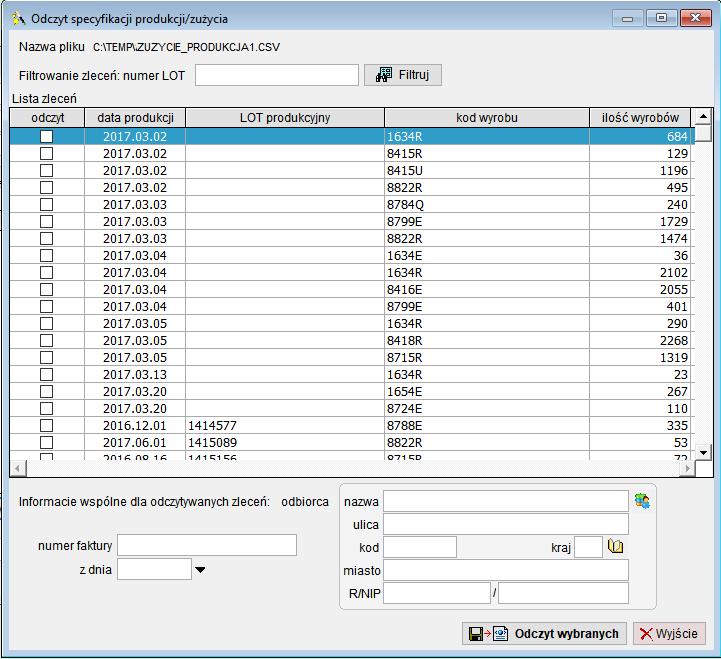Click date 2017.03.13 in the list
721x659 pixels.
point(135,375)
